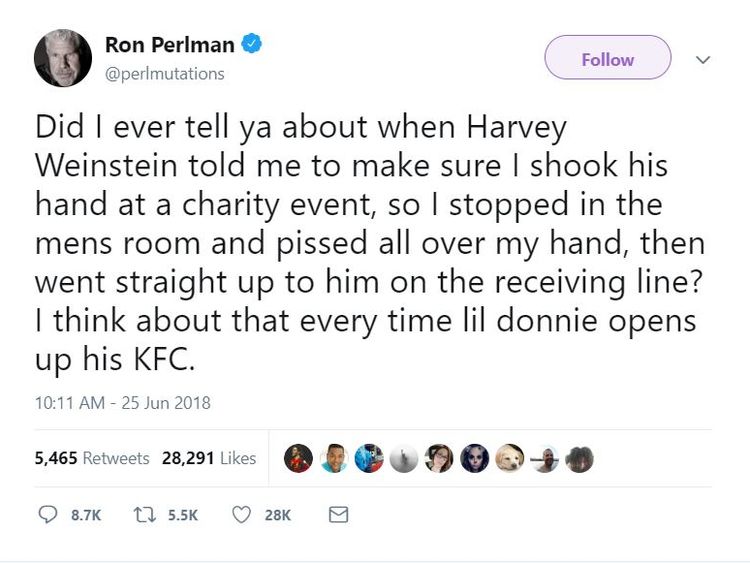Image resolution: width=750 pixels, height=563 pixels.
Task: Open the tweet options chevron menu
Action: (x=703, y=60)
